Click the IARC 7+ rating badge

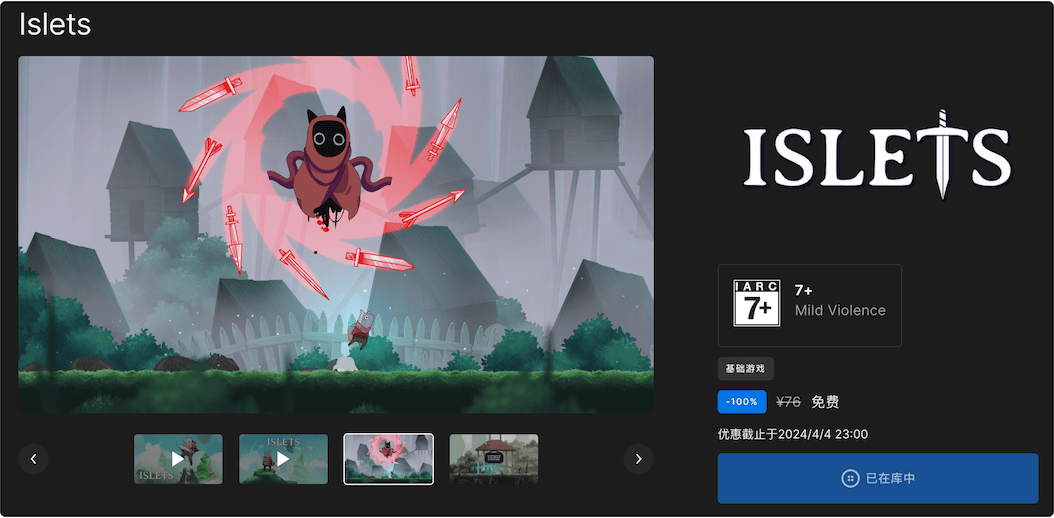756,303
